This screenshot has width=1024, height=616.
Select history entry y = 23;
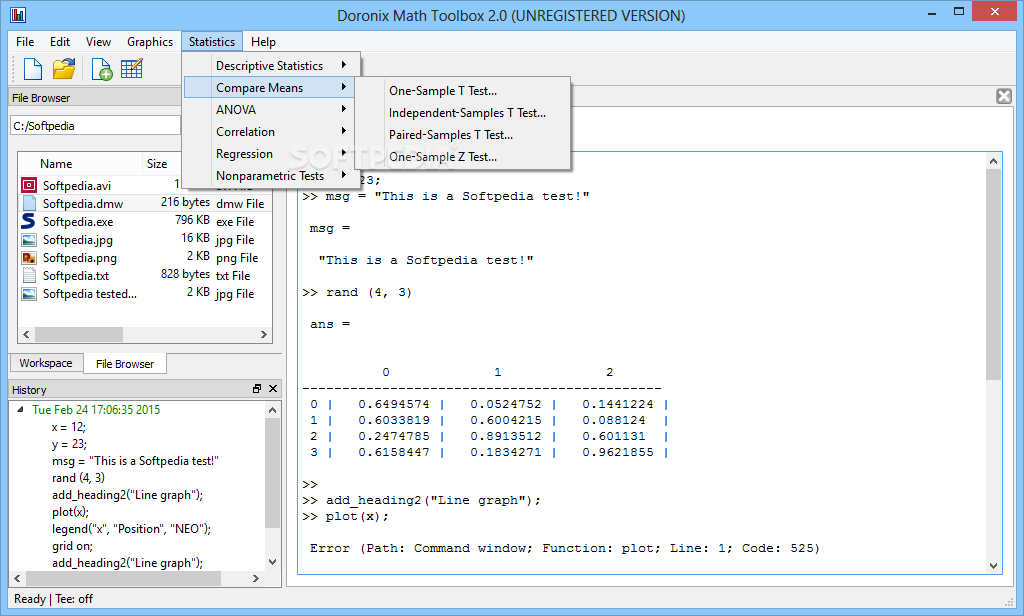click(x=69, y=444)
